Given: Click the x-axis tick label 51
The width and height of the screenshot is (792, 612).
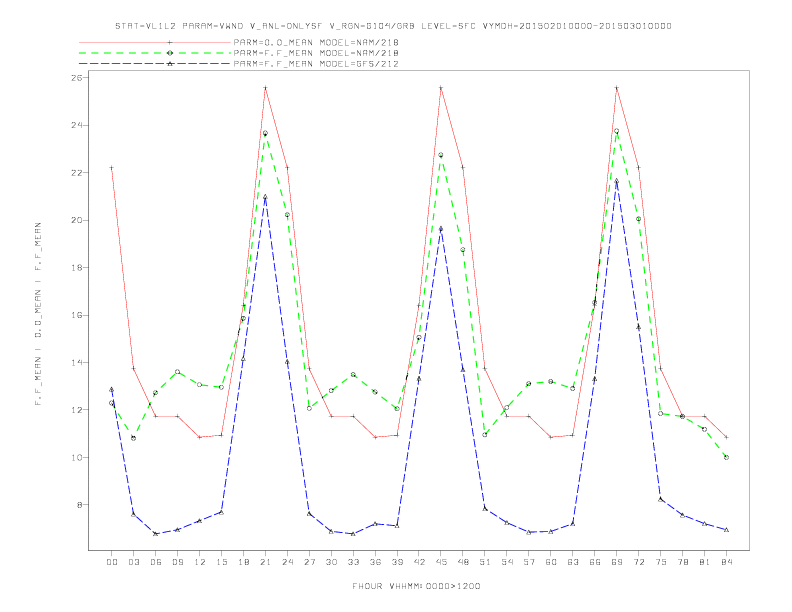Looking at the screenshot, I should [x=485, y=562].
